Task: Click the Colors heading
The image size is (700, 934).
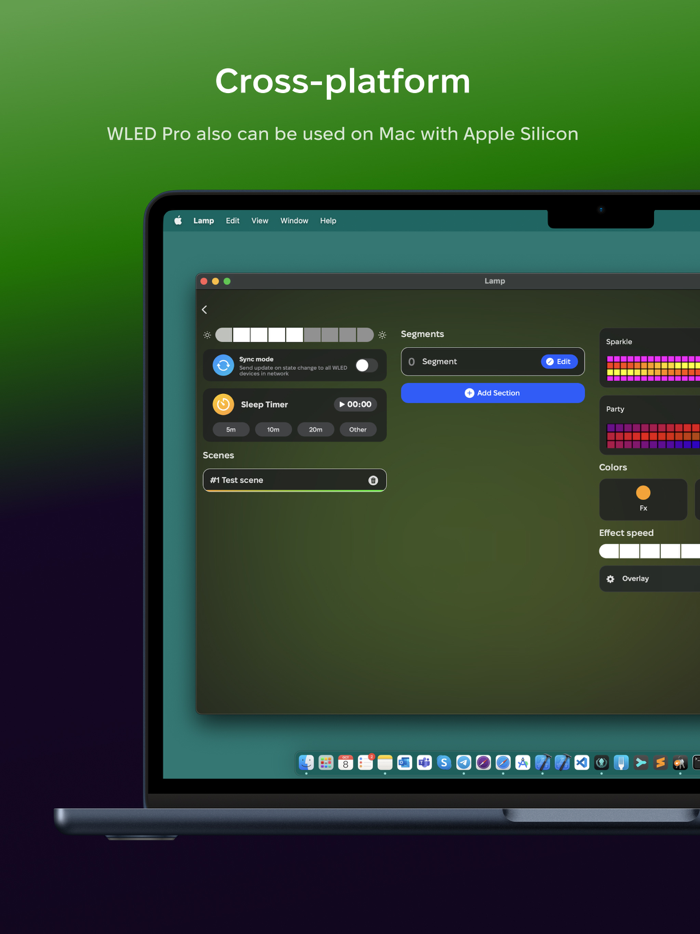Action: click(x=613, y=468)
